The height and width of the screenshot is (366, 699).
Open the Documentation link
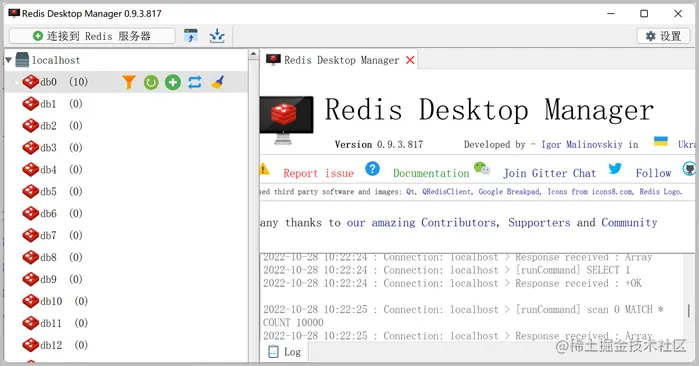coord(431,173)
